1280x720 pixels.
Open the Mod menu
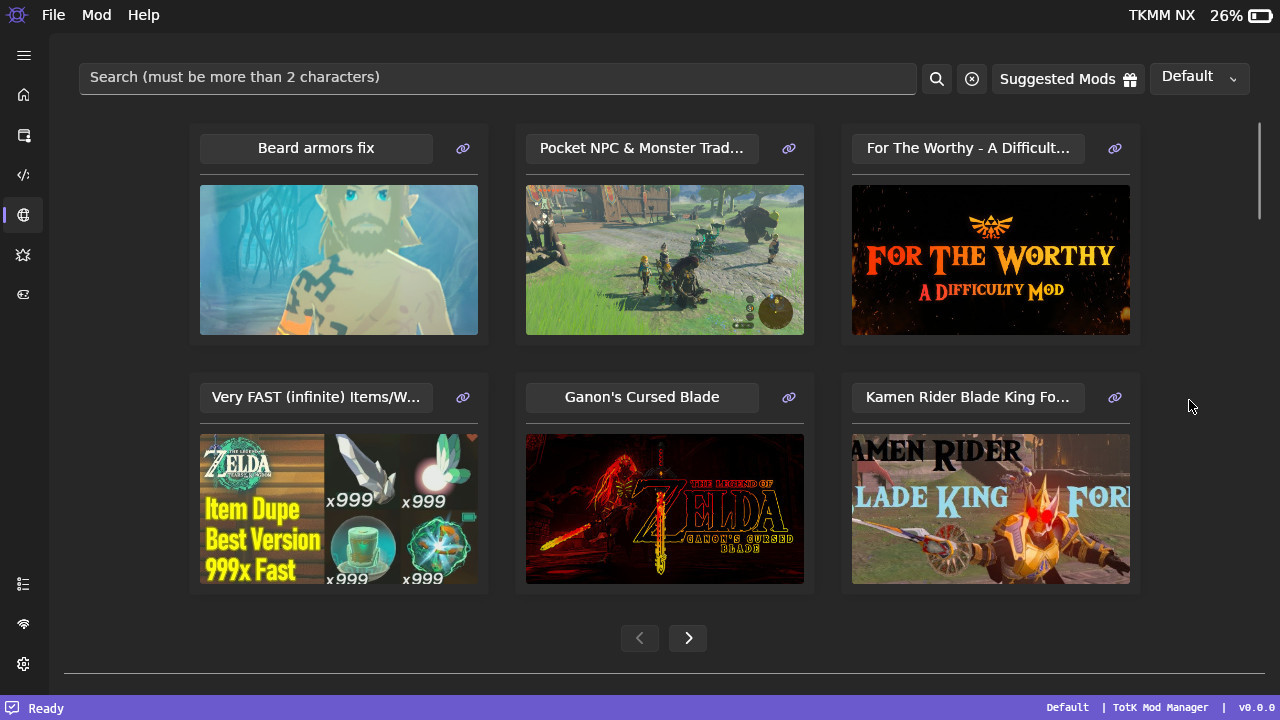(x=96, y=15)
